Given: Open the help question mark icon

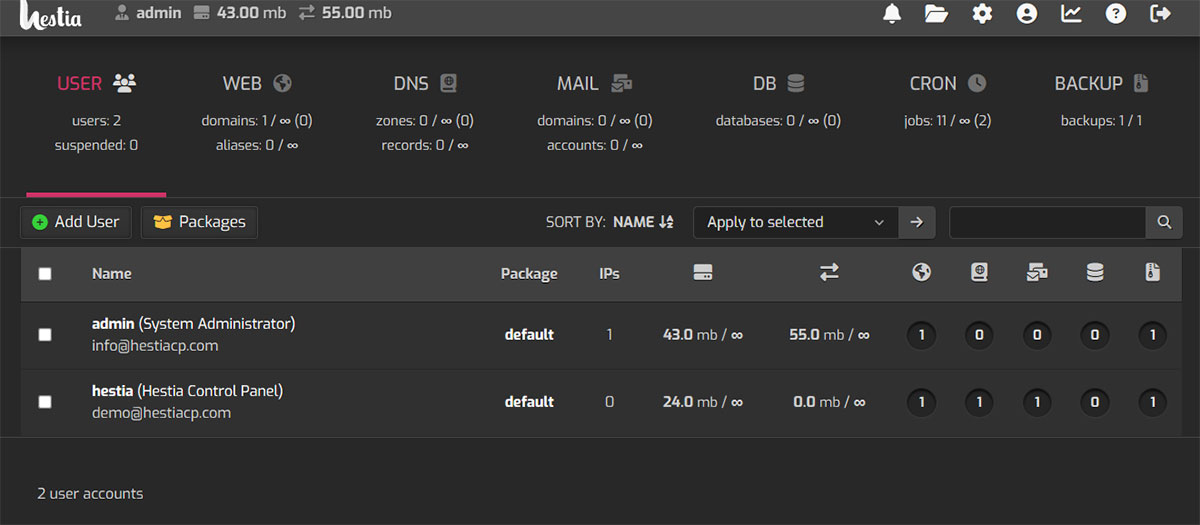Looking at the screenshot, I should coord(1115,14).
